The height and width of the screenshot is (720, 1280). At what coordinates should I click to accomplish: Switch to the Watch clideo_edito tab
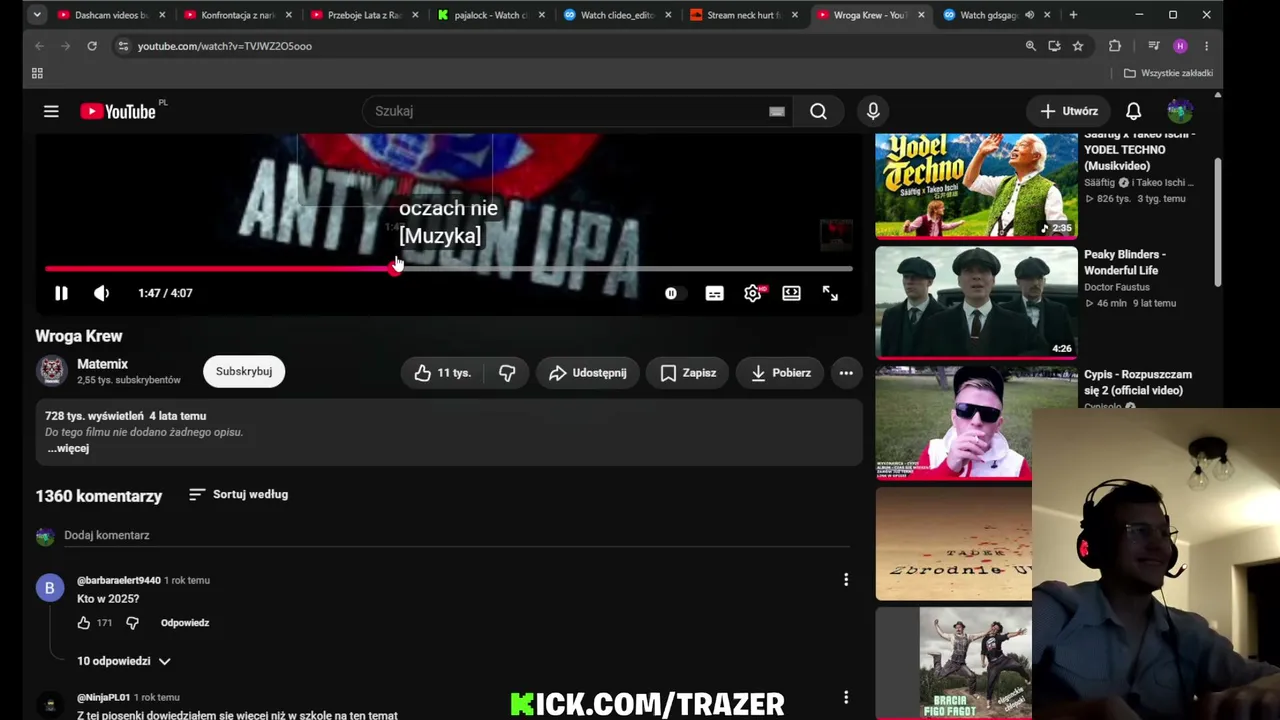617,15
